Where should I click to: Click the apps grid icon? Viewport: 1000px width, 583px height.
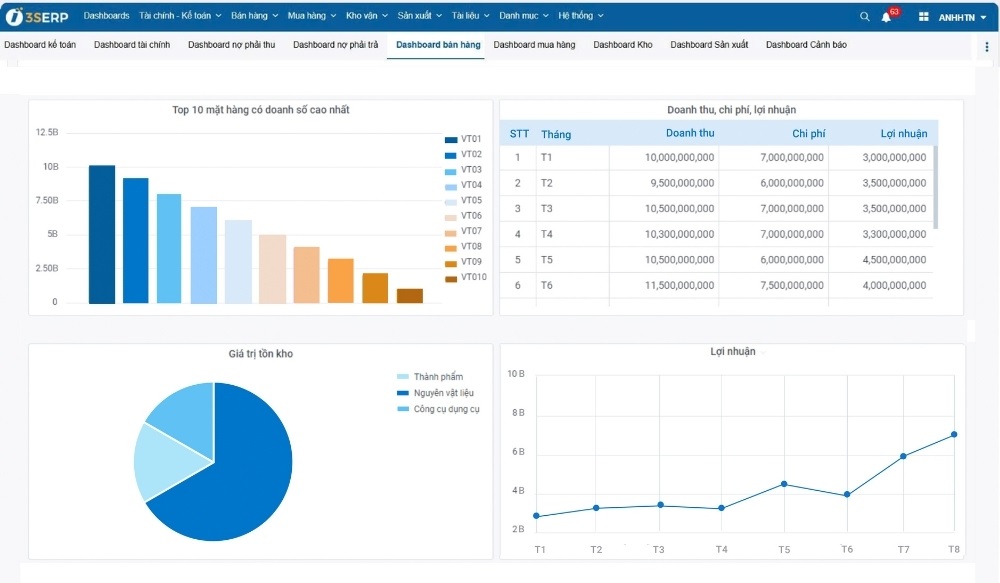923,17
